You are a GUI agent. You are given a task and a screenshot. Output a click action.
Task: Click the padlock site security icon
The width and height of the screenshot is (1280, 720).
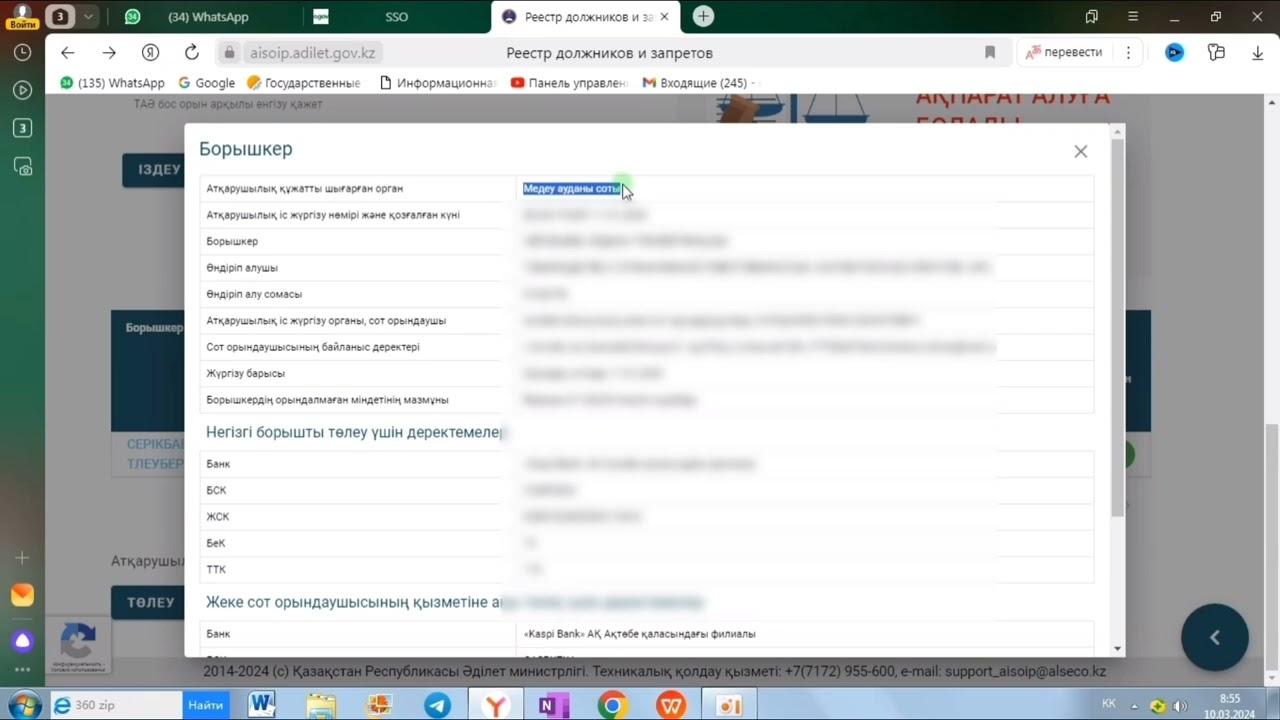click(229, 53)
